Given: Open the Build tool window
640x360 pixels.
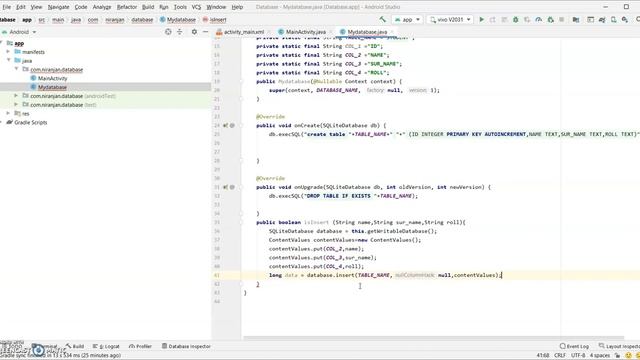Looking at the screenshot, I should (x=75, y=346).
